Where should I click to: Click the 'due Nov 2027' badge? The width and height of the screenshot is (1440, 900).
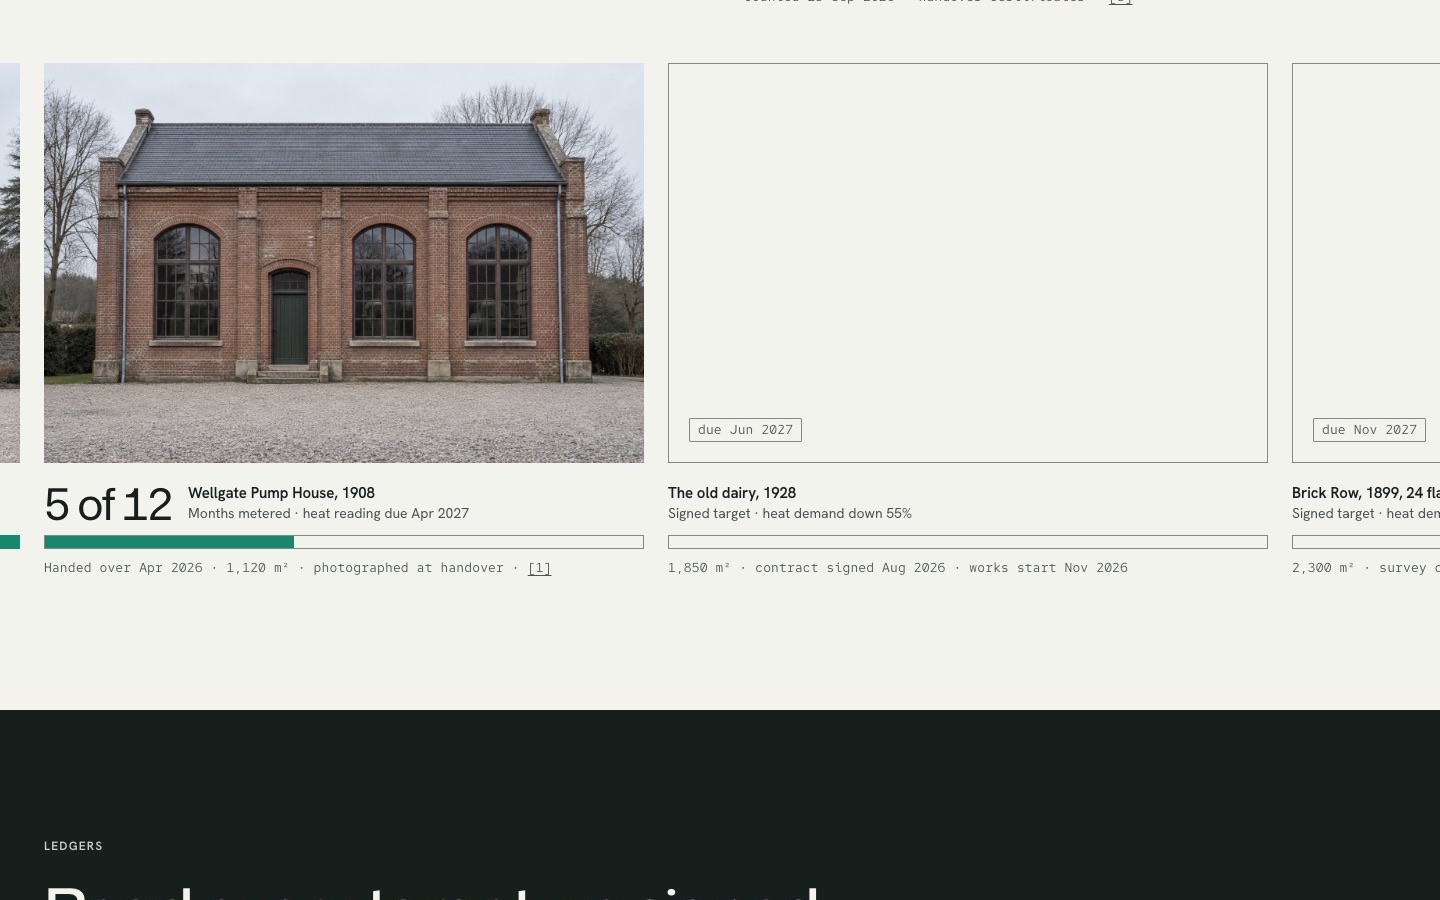pos(1369,430)
